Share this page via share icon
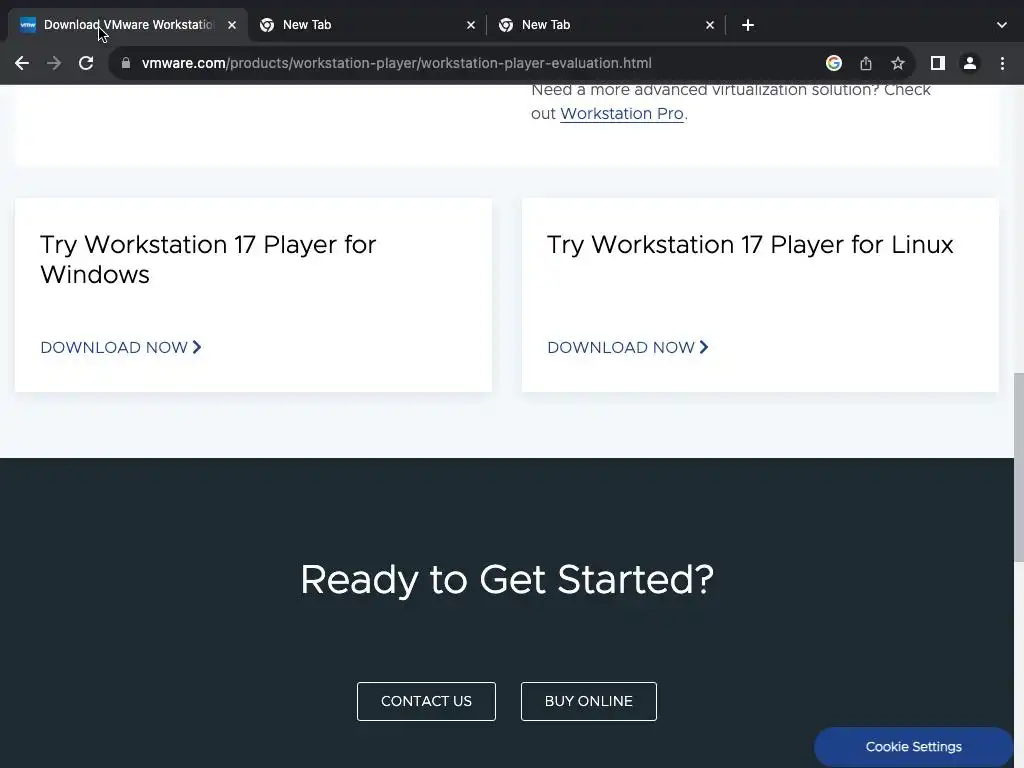Image resolution: width=1024 pixels, height=768 pixels. coord(866,63)
